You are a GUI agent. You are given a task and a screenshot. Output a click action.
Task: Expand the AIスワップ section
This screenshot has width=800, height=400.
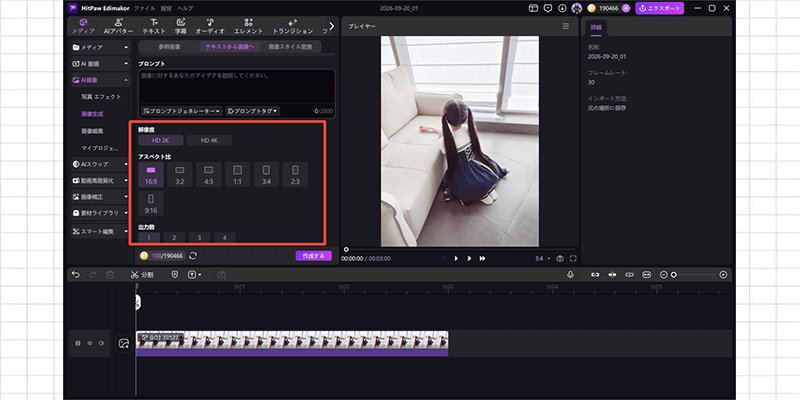pyautogui.click(x=101, y=164)
